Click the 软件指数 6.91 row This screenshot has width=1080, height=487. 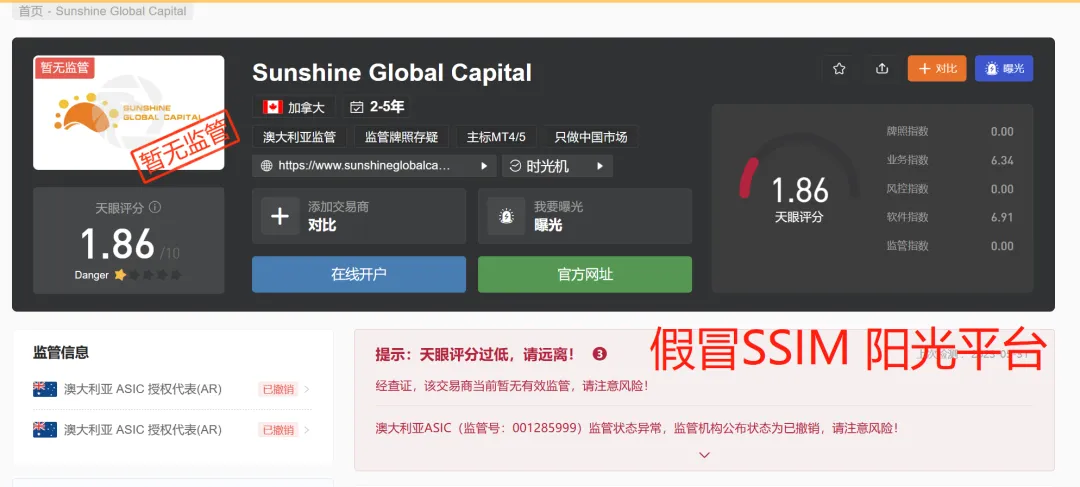pyautogui.click(x=950, y=218)
